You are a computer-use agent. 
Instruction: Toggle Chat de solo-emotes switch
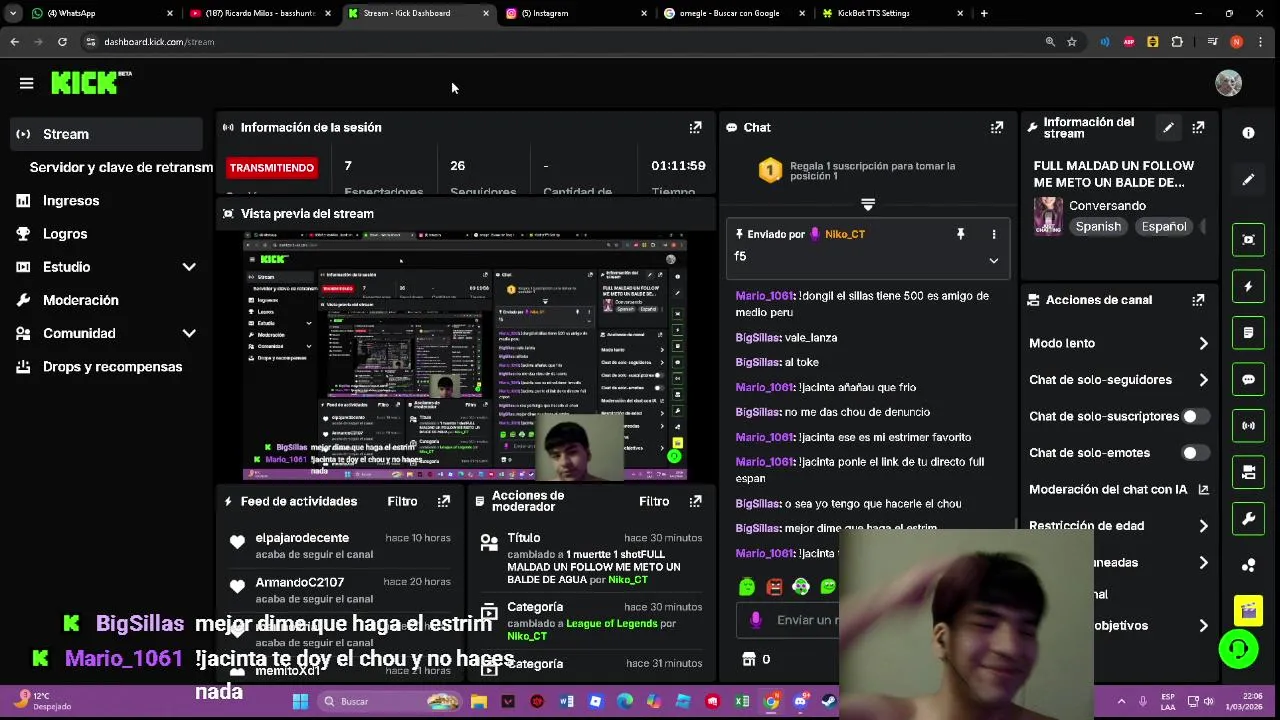[1195, 453]
